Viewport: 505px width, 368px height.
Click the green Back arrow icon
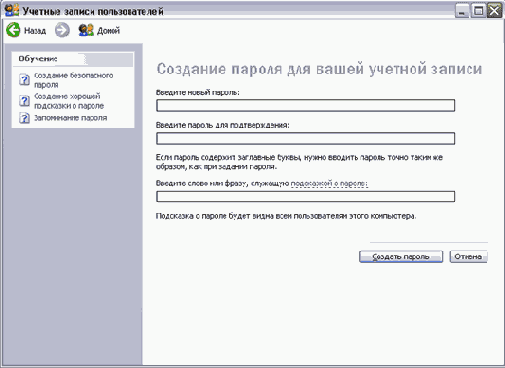[13, 30]
